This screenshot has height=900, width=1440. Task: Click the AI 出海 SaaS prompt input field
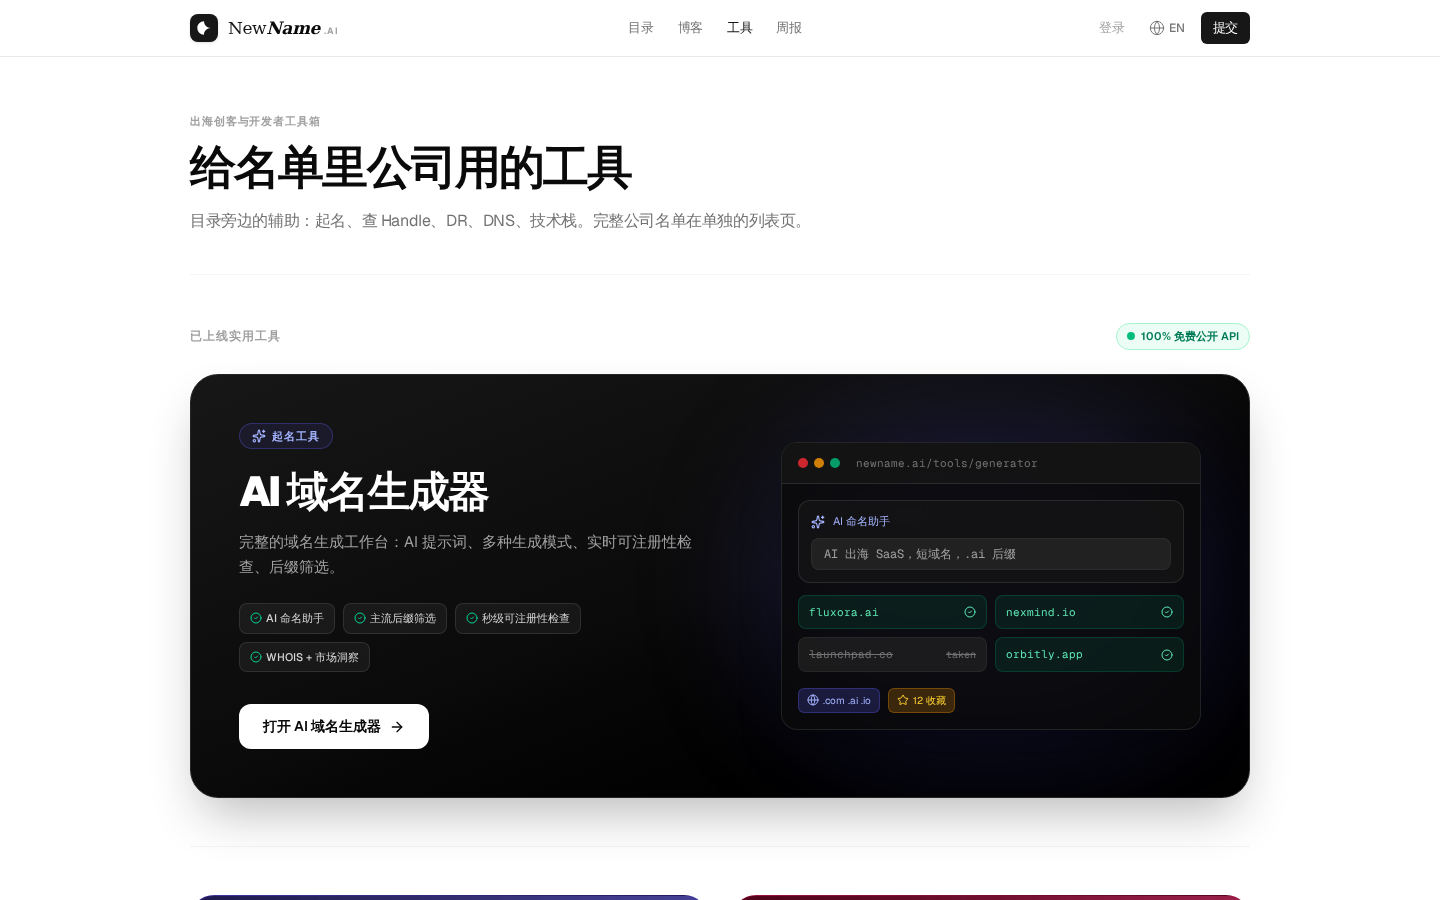pos(991,554)
